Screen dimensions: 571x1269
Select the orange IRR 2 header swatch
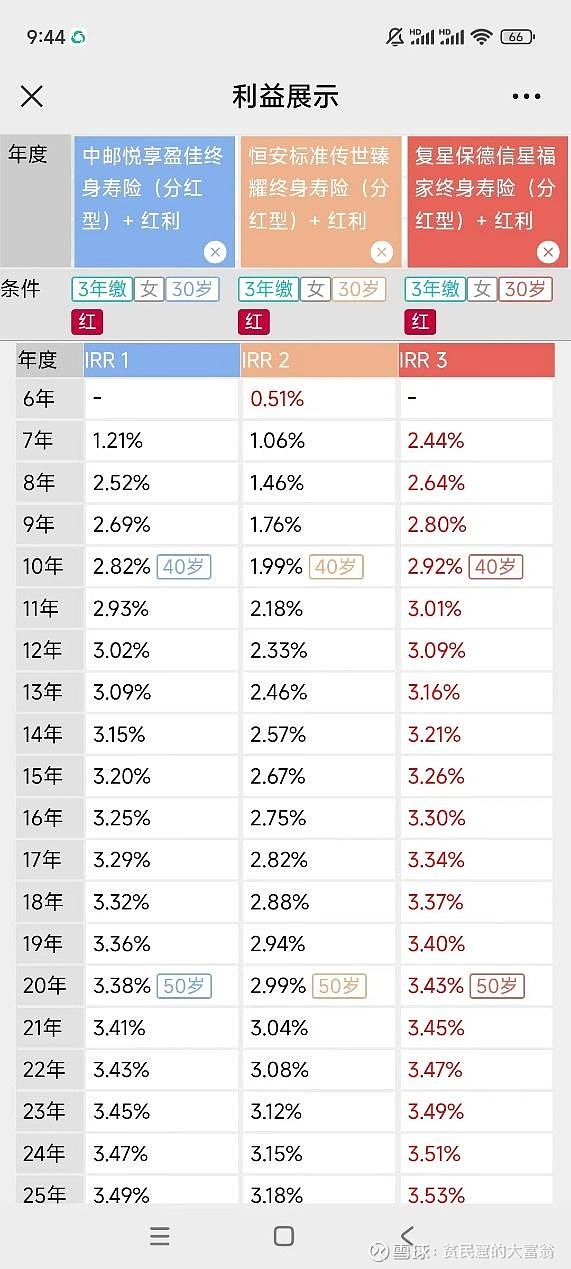pyautogui.click(x=319, y=360)
